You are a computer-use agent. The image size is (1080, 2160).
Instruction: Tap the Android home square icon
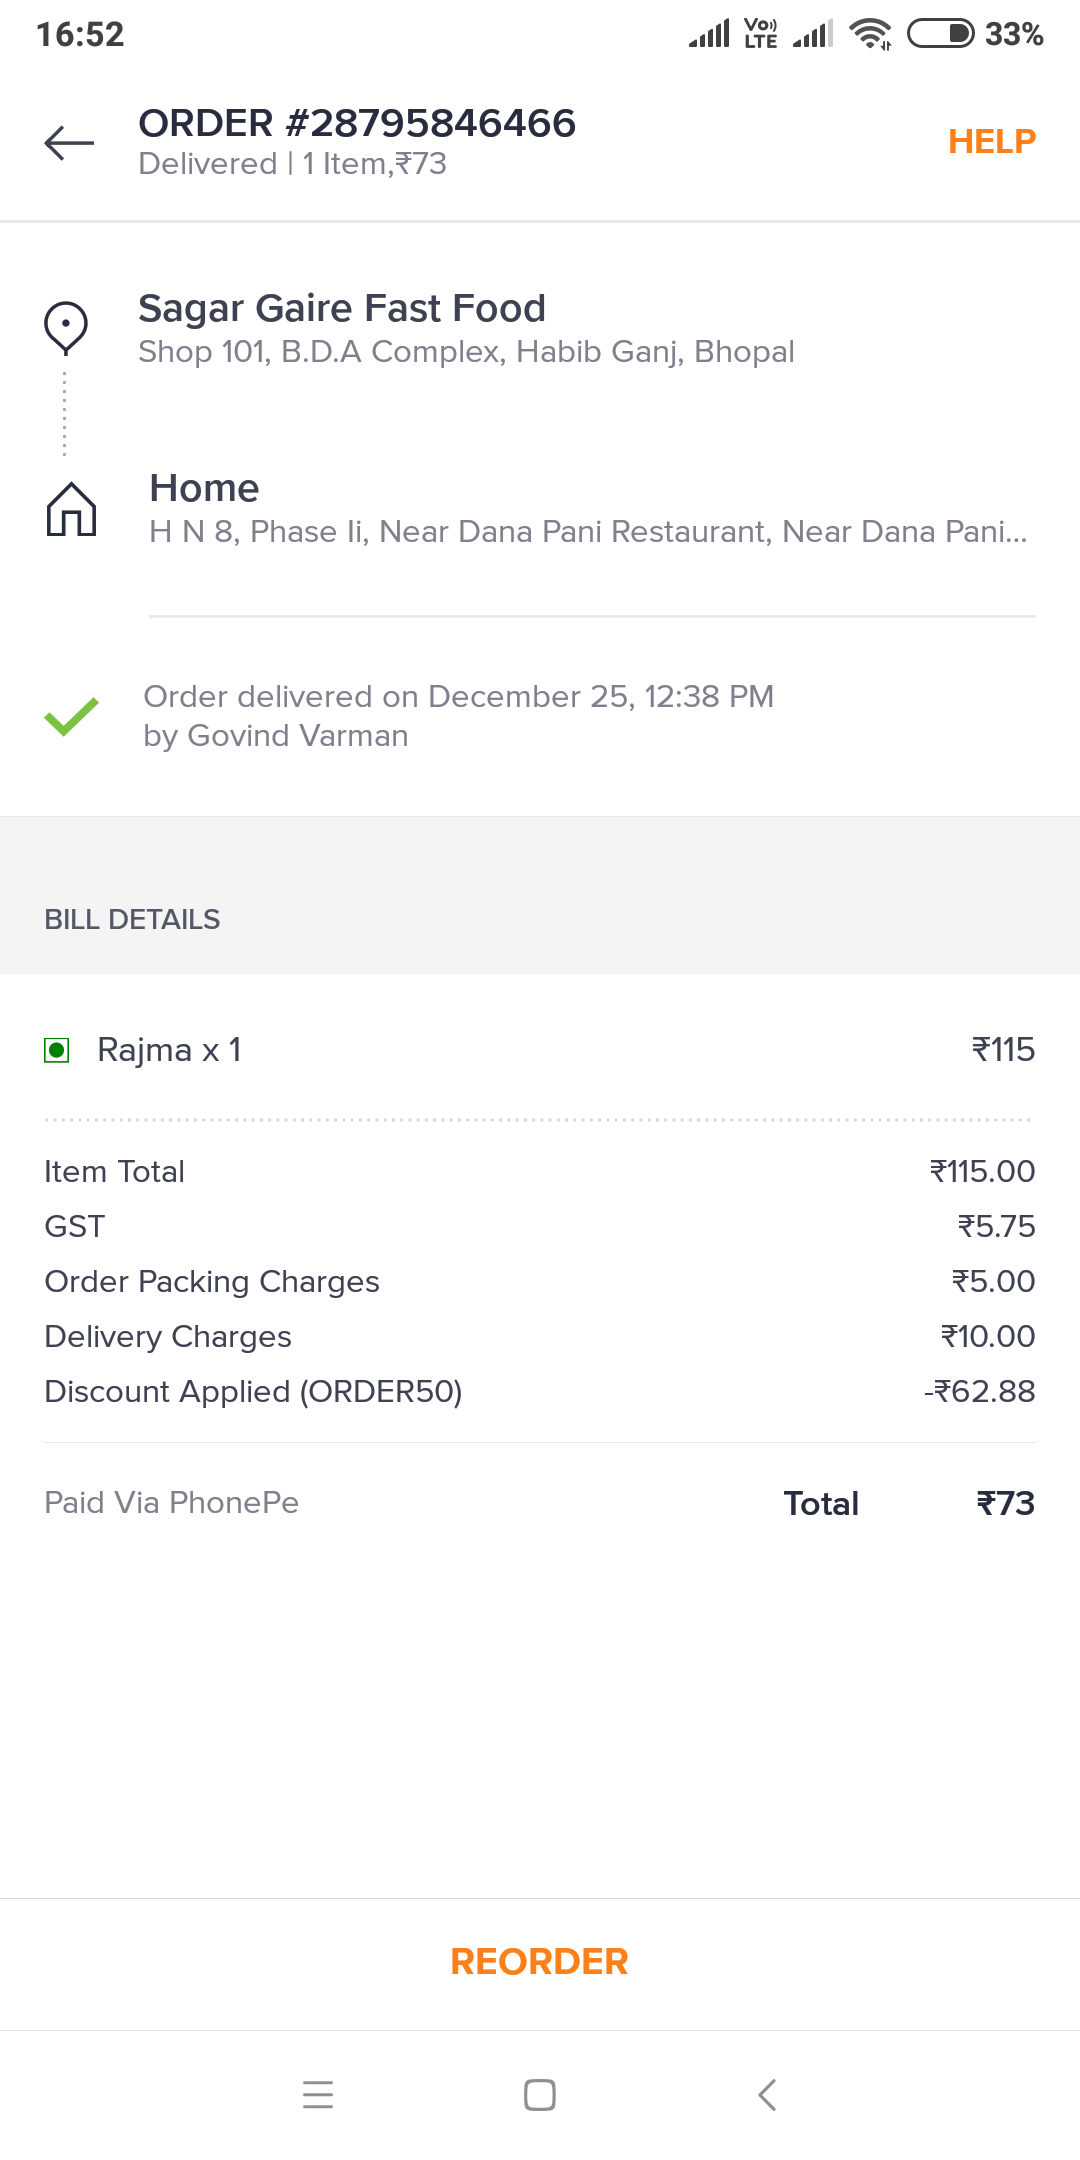540,2094
